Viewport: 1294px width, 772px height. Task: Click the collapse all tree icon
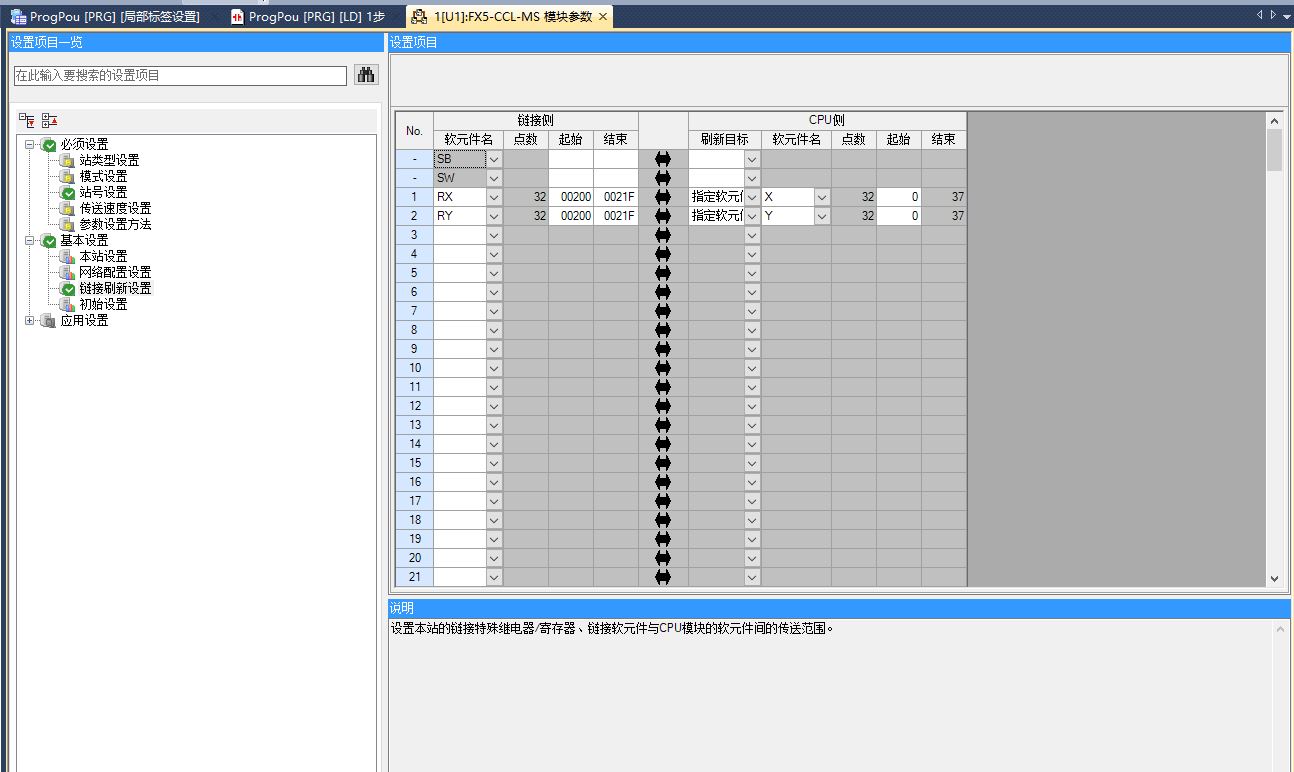point(49,120)
